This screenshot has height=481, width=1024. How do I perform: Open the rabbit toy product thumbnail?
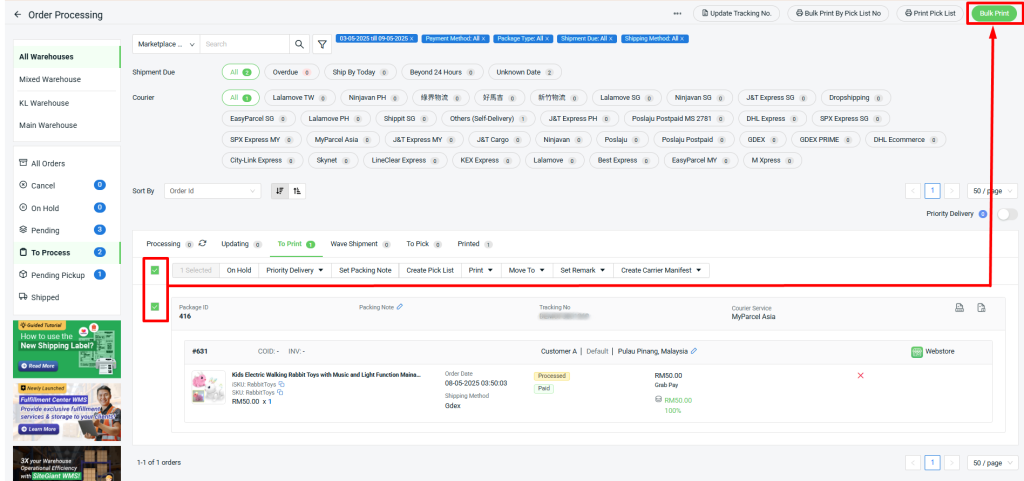point(208,387)
